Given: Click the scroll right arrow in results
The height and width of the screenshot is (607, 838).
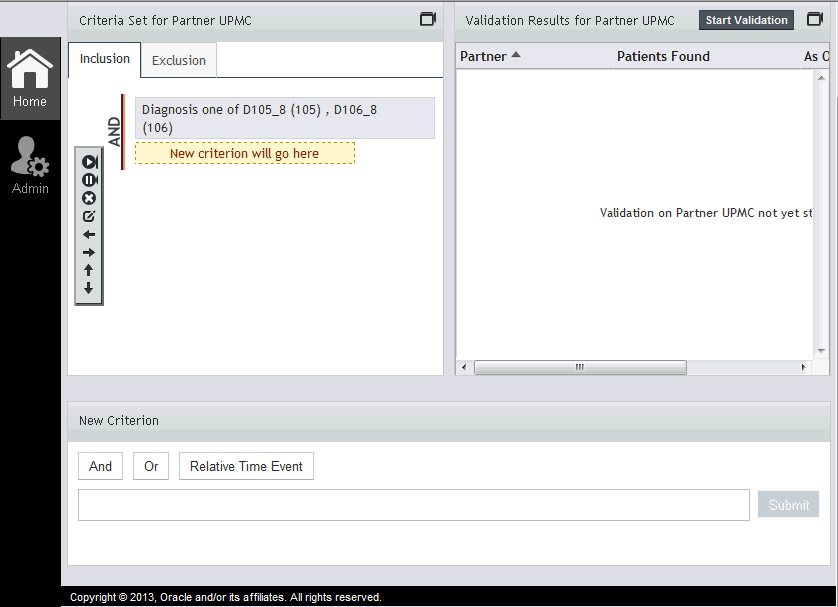Looking at the screenshot, I should (803, 368).
